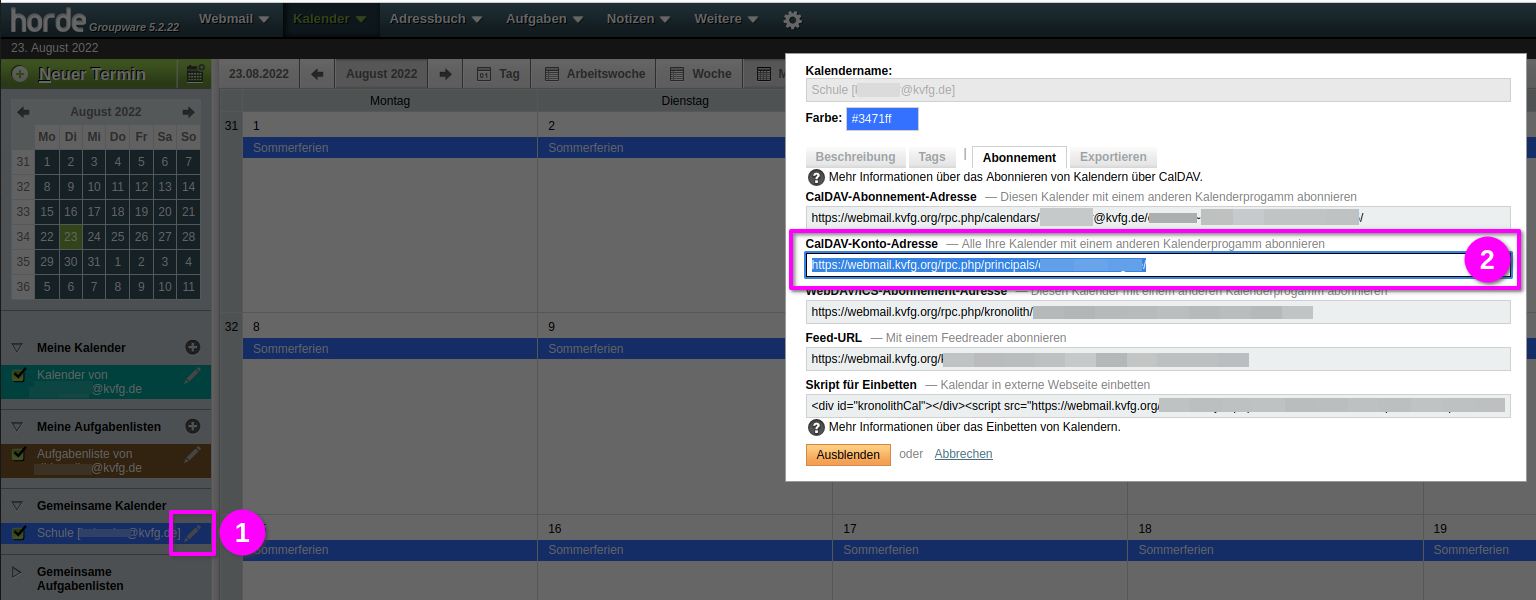This screenshot has height=600, width=1536.
Task: Collapse the Meine Kalender section
Action: pos(17,348)
